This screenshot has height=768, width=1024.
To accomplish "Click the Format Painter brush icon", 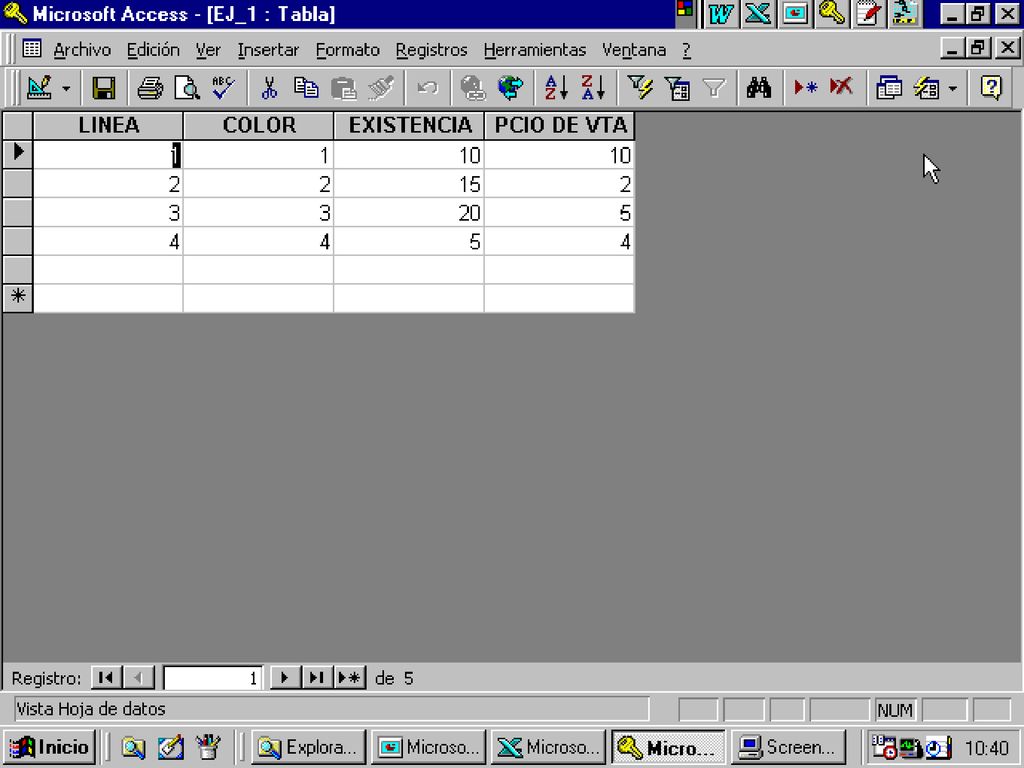I will [x=381, y=88].
